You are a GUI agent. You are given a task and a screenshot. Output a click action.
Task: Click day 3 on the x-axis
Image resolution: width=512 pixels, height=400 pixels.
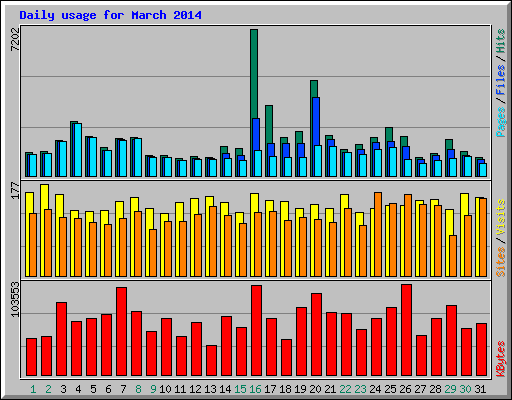(63, 389)
